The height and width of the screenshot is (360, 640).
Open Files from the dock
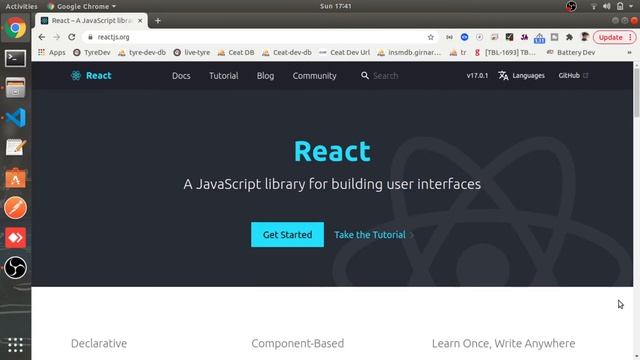(16, 88)
